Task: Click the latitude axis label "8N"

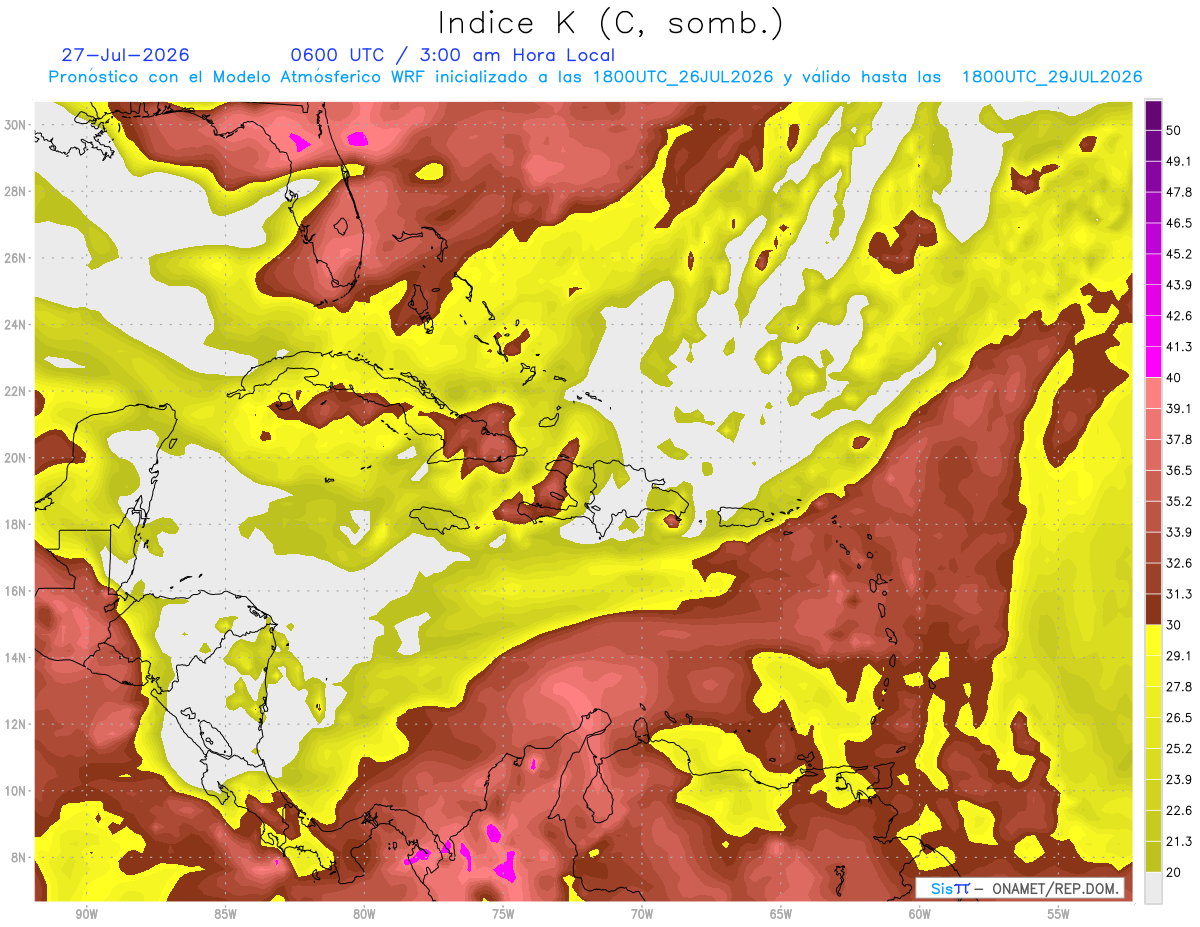Action: [19, 858]
